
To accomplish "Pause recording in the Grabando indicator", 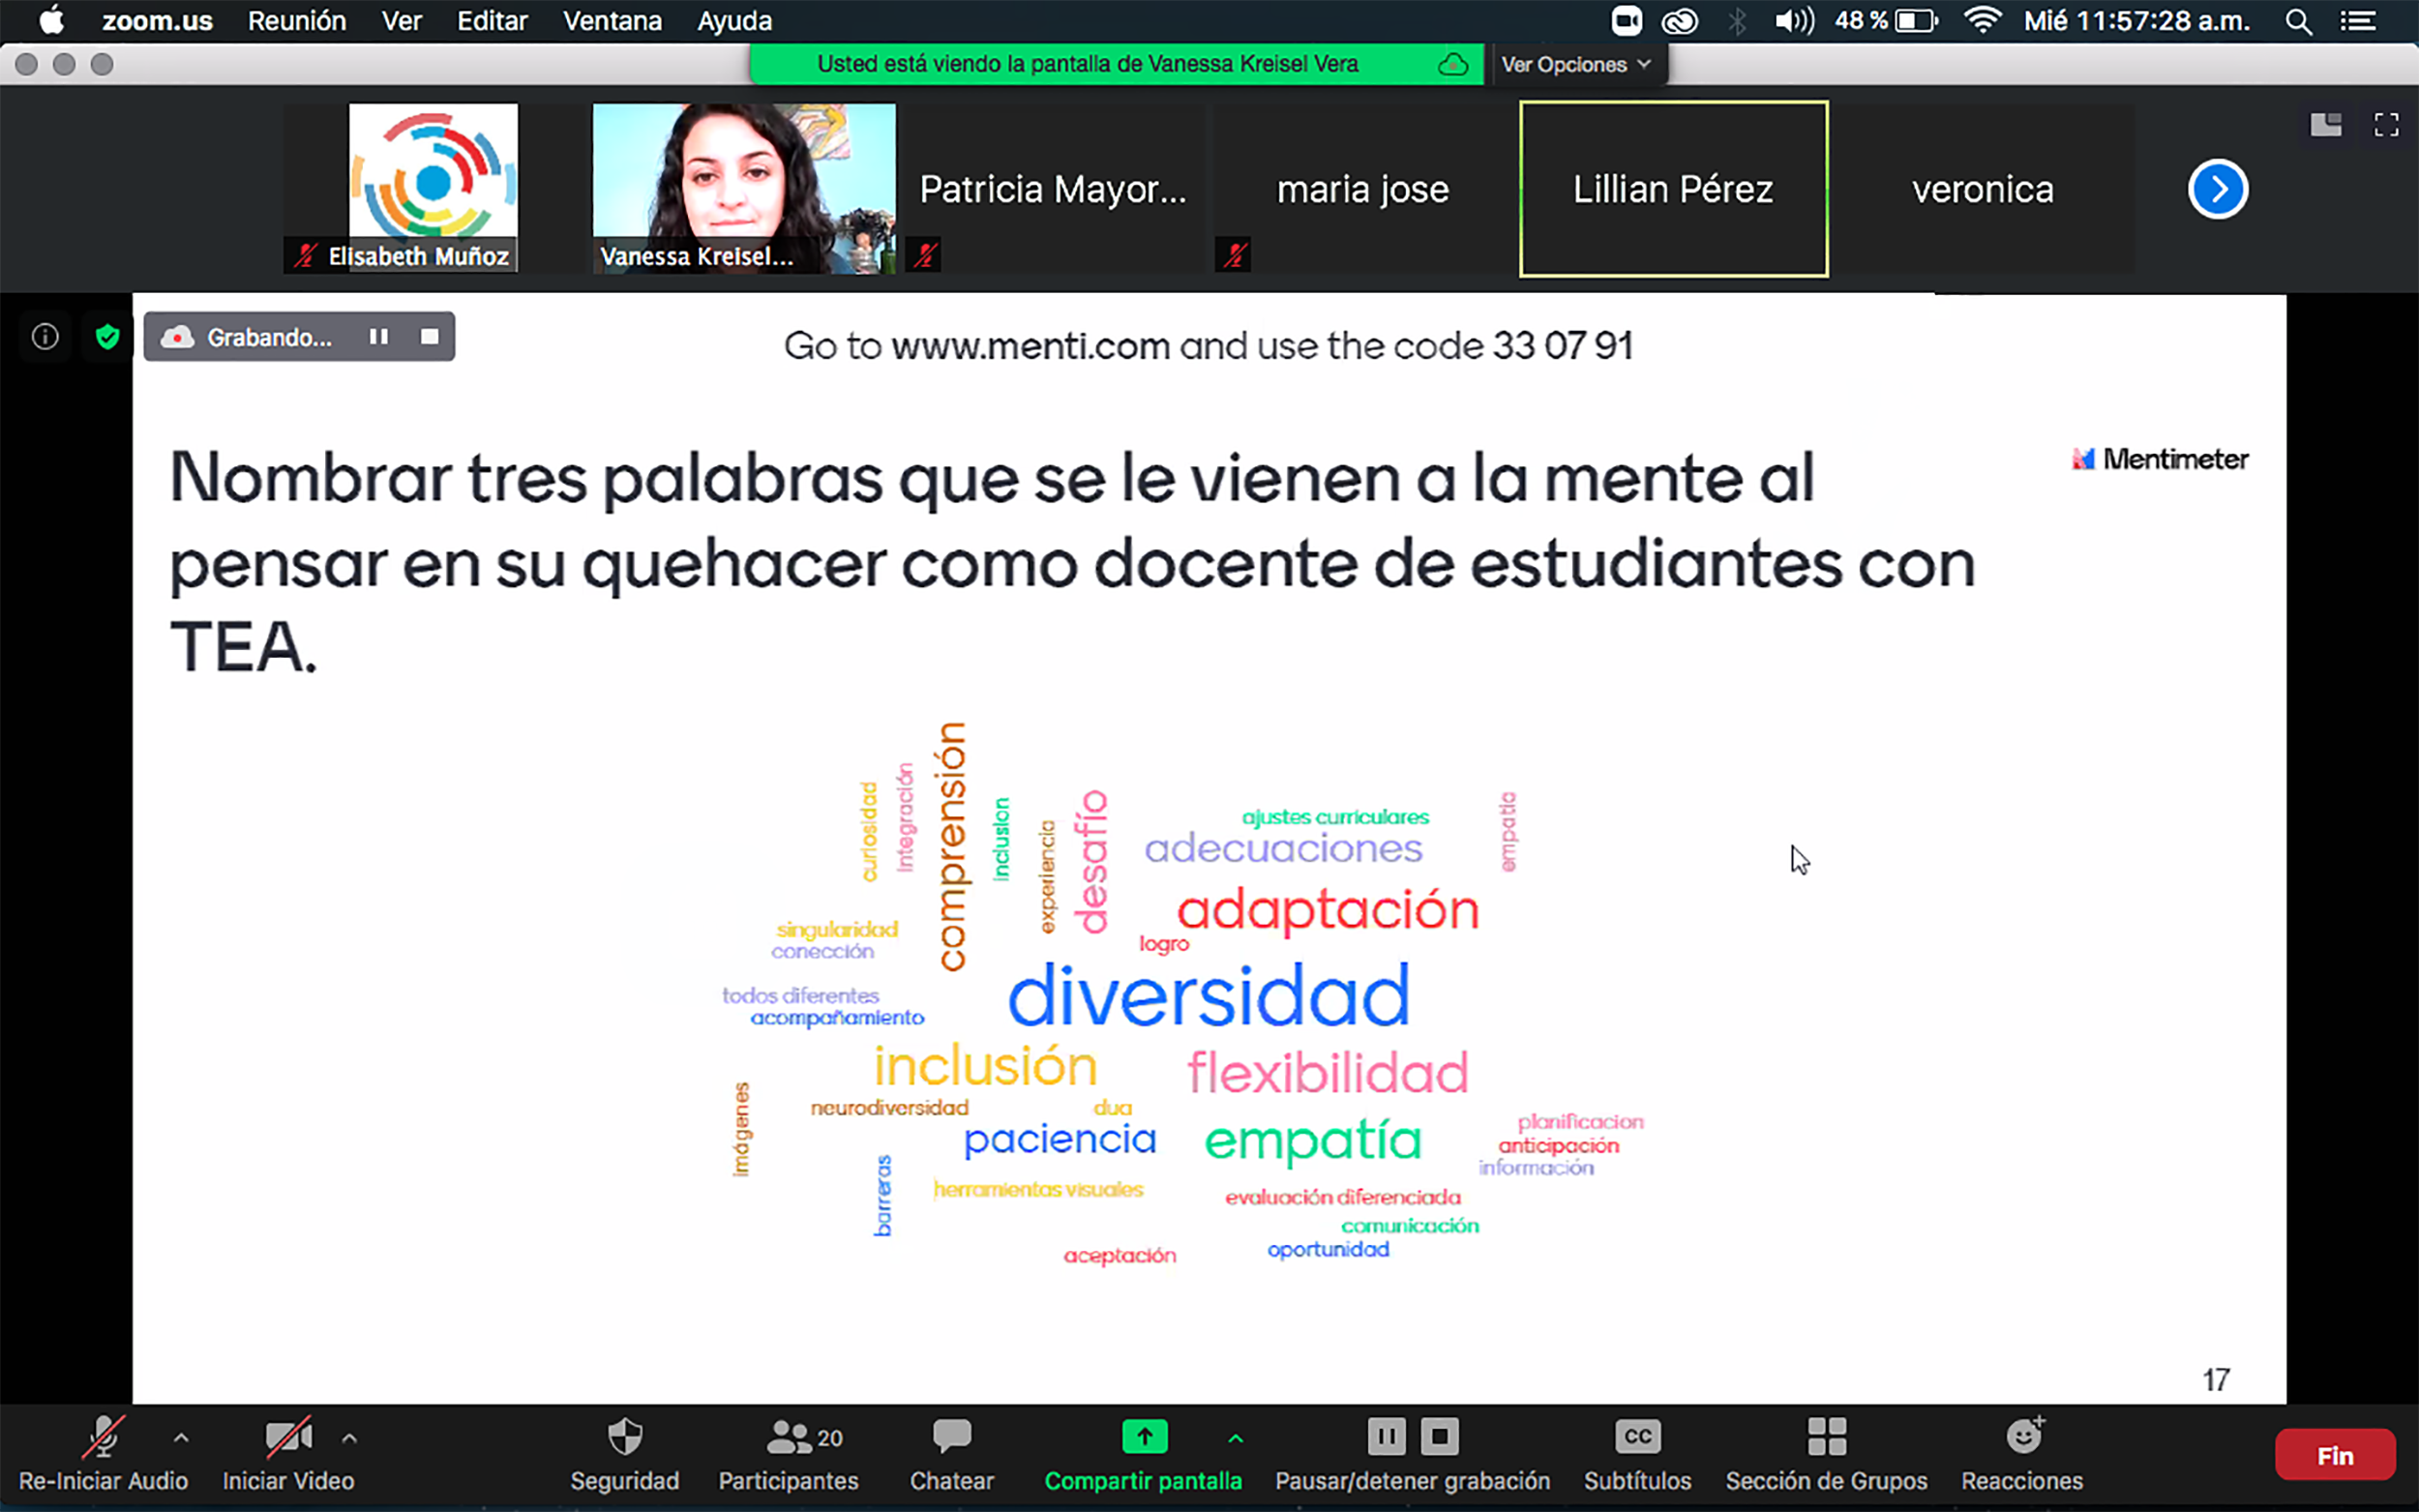I will [x=379, y=337].
